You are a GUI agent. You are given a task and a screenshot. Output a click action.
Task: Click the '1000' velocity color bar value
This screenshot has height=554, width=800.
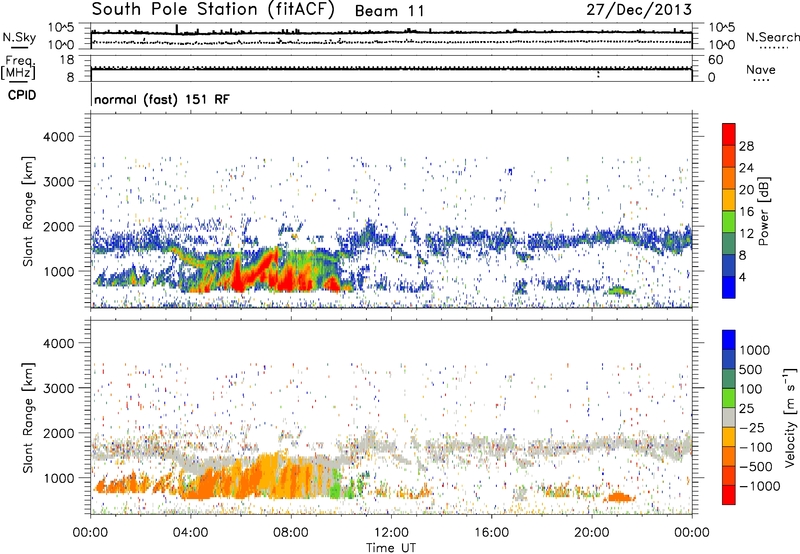[x=755, y=350]
